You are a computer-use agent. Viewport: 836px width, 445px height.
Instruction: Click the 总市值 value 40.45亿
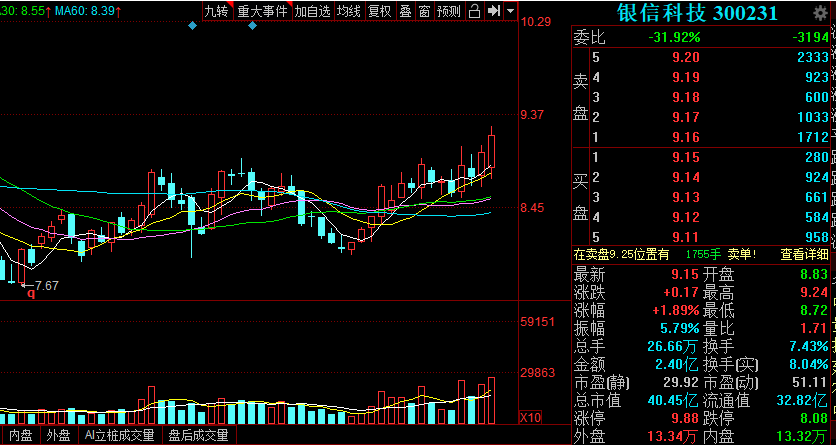(673, 400)
